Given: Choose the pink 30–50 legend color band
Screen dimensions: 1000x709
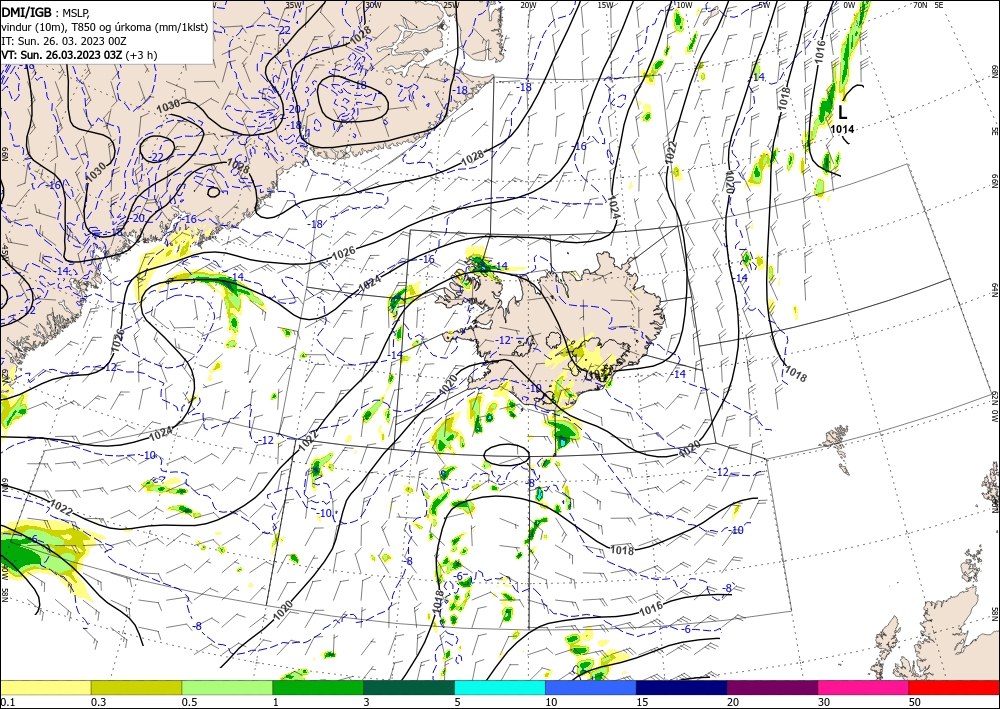Looking at the screenshot, I should pyautogui.click(x=864, y=687).
